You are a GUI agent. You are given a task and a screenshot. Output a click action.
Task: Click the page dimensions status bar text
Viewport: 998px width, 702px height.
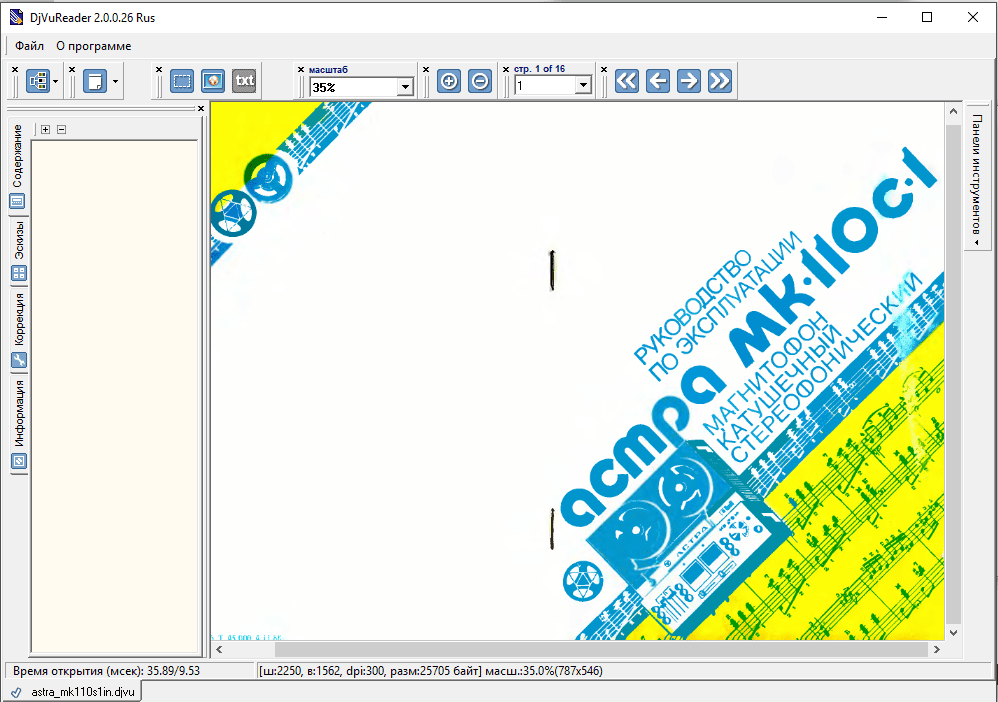431,671
